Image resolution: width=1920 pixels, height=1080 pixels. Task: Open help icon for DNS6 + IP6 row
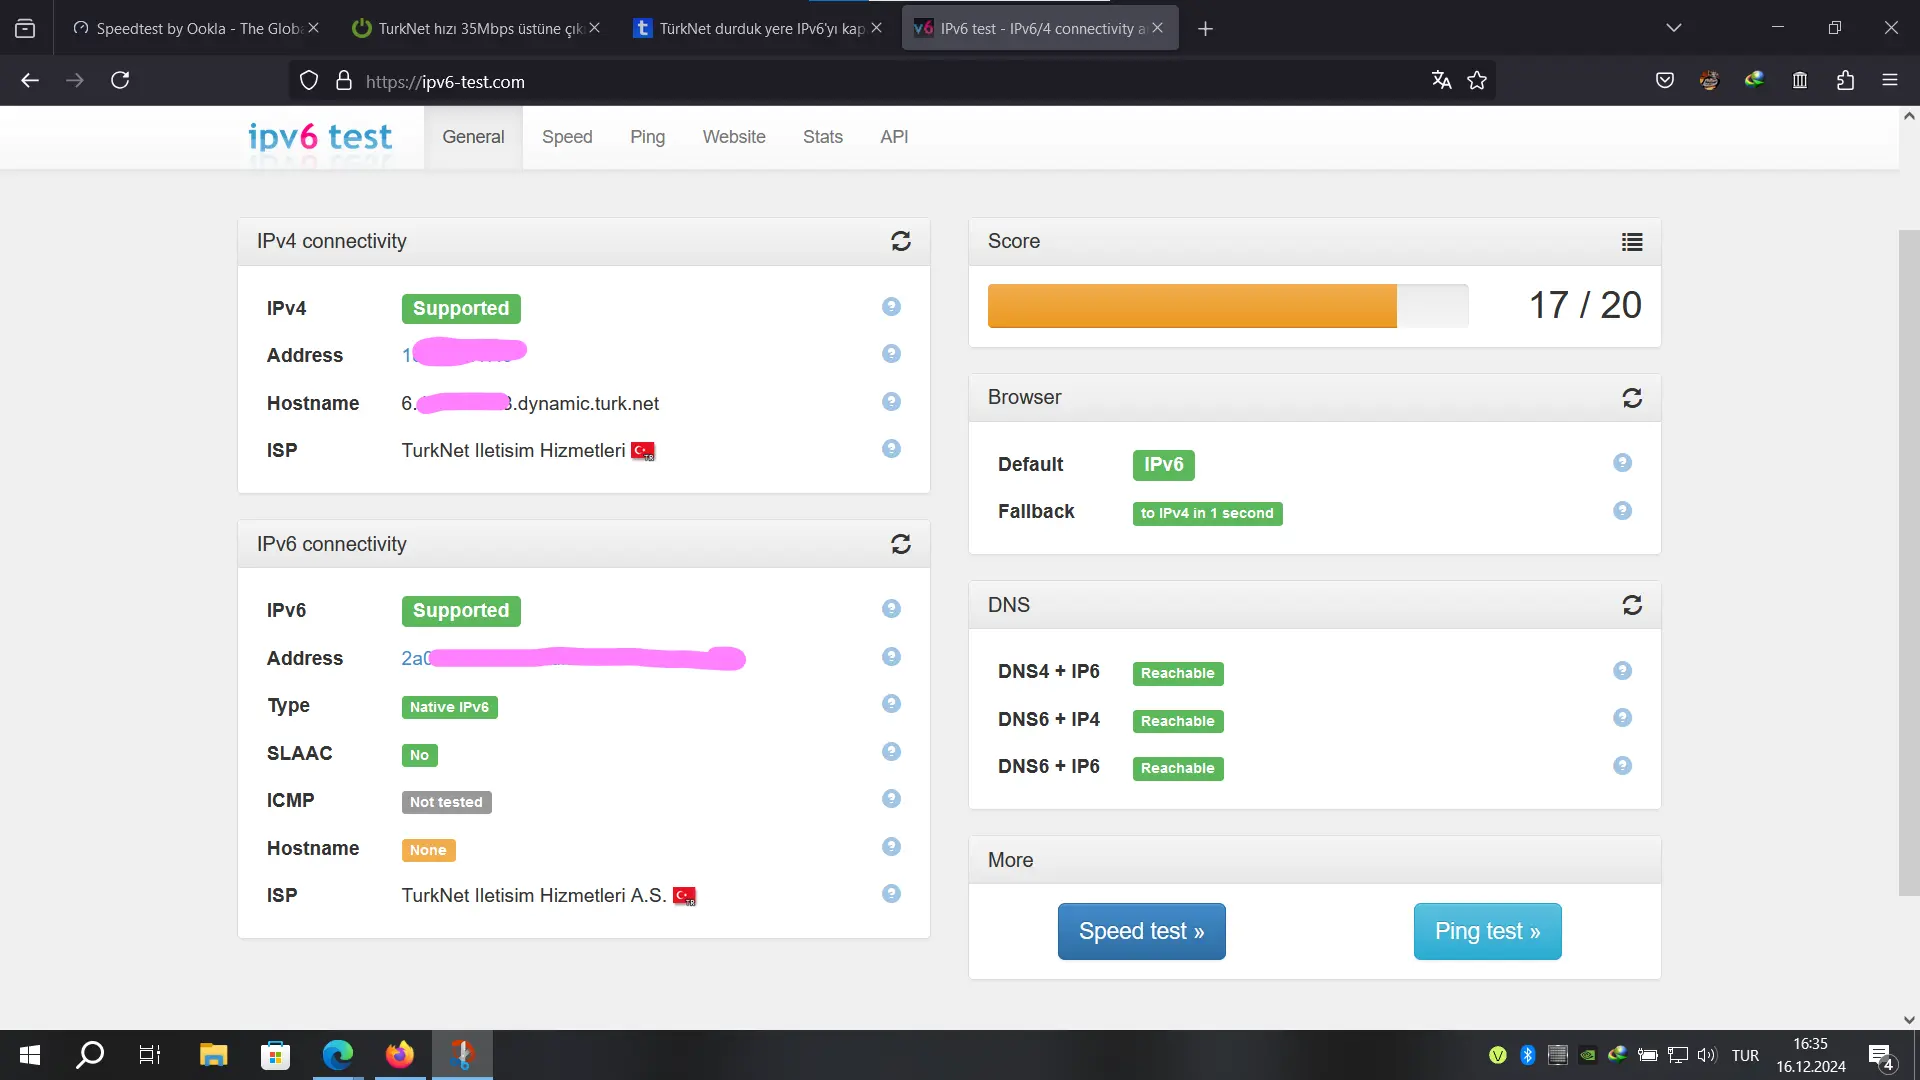coord(1622,766)
